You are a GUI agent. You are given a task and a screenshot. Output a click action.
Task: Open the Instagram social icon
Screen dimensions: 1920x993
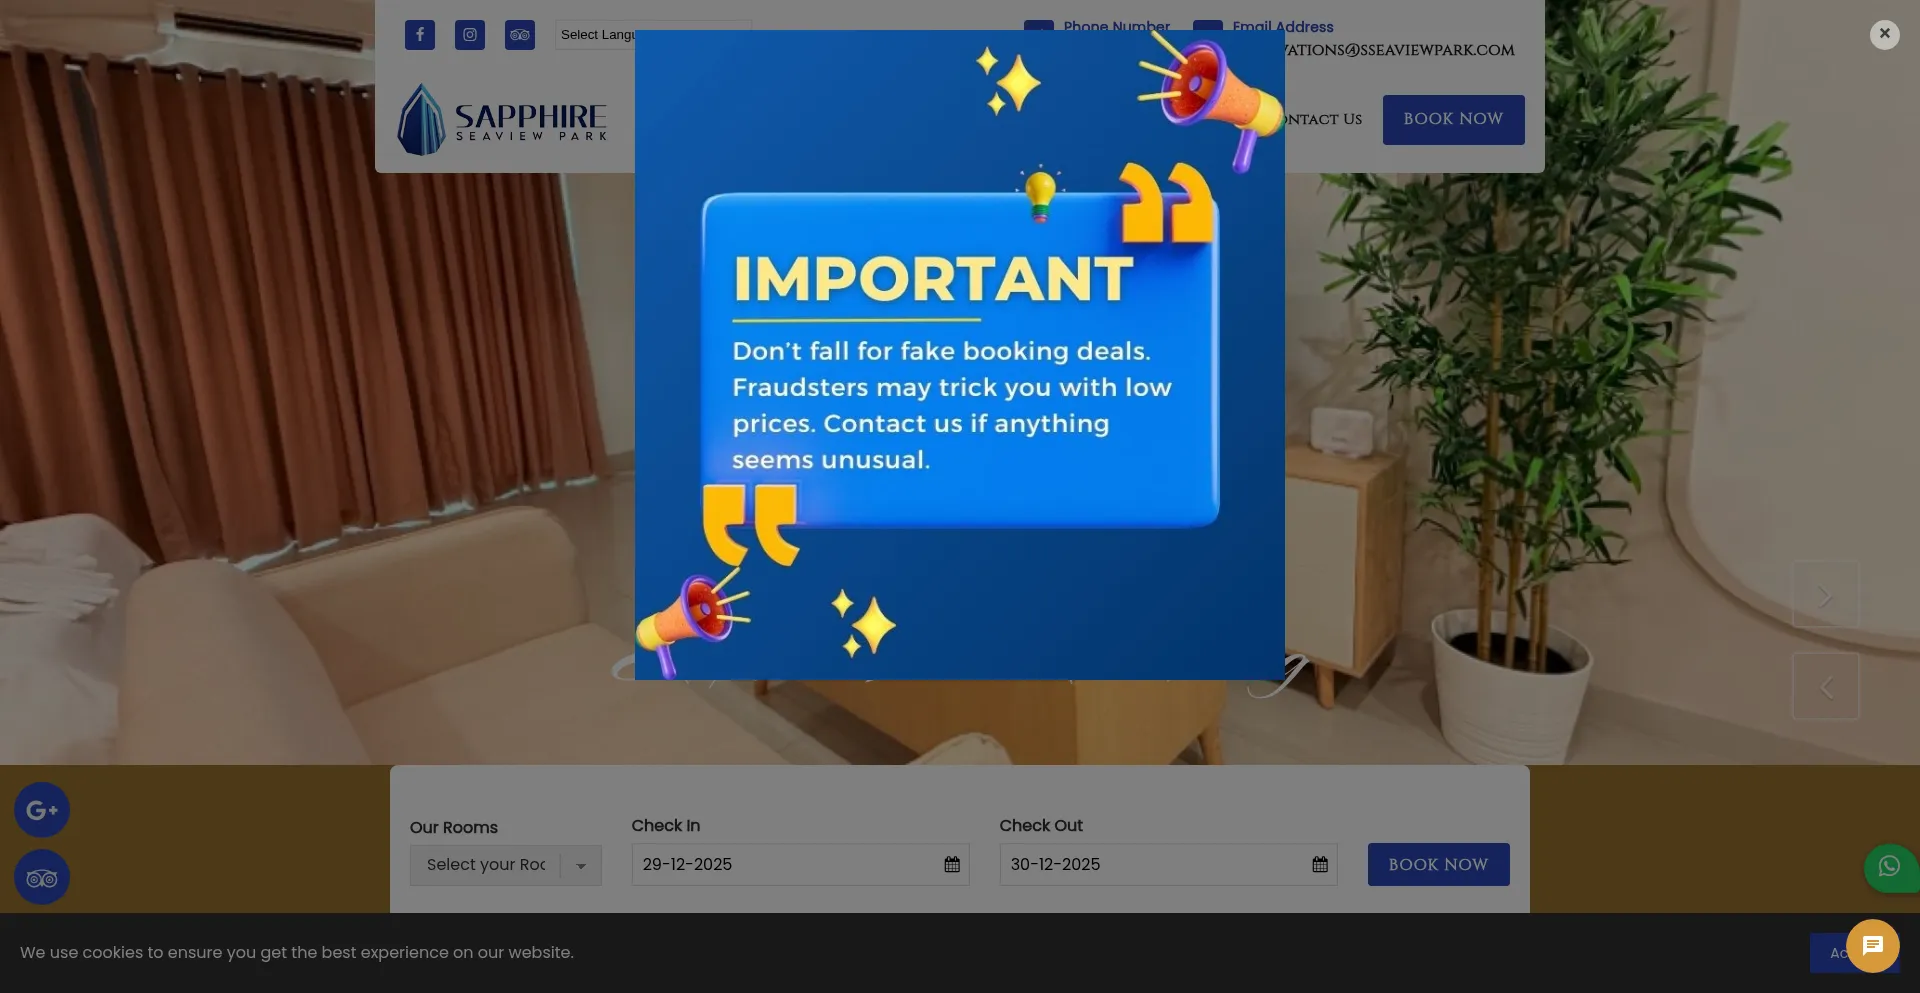(470, 35)
